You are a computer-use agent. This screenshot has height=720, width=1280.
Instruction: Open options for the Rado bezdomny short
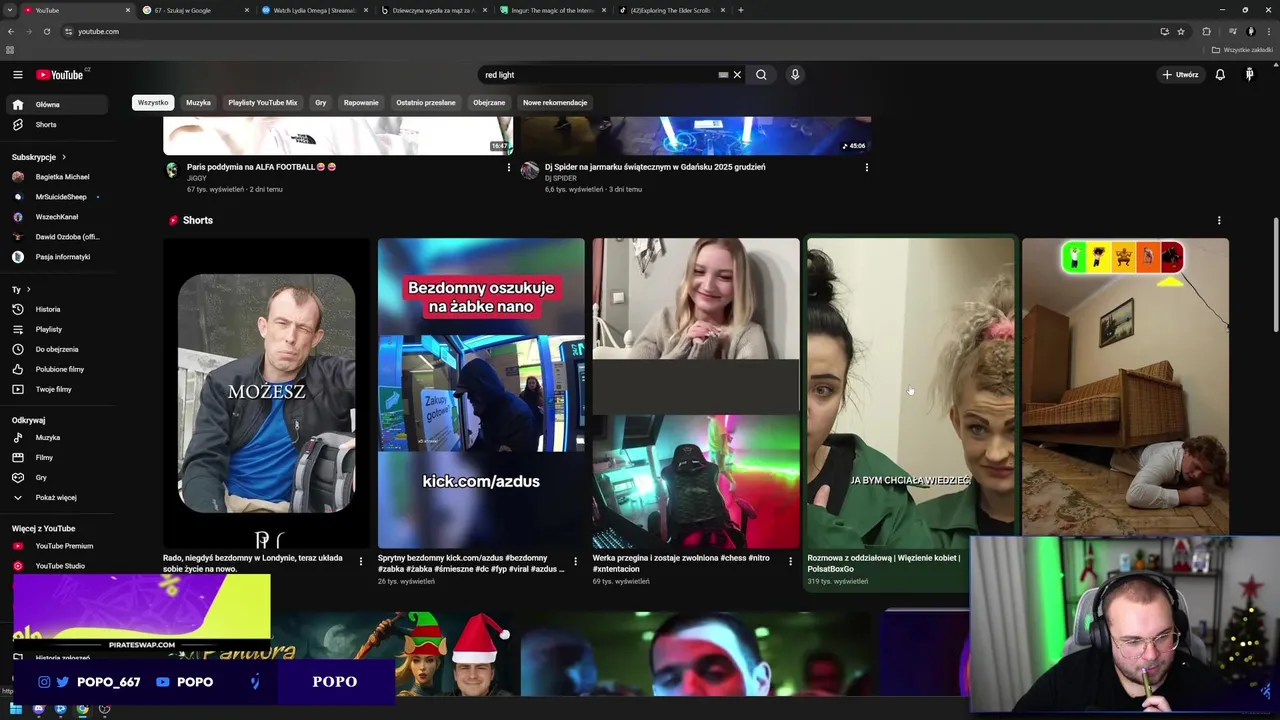[361, 561]
